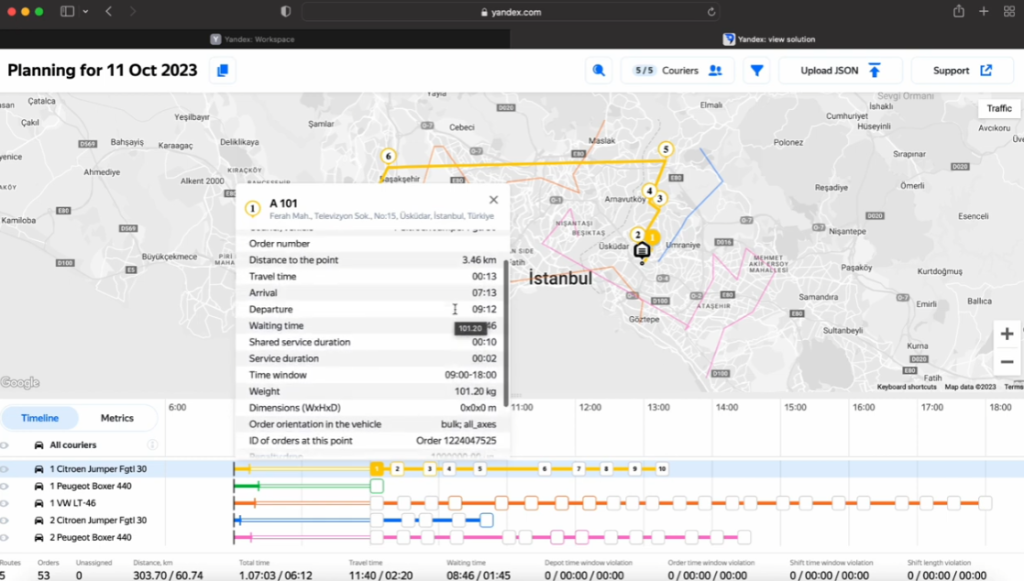Click the copy icon beside the planning title

coord(222,70)
